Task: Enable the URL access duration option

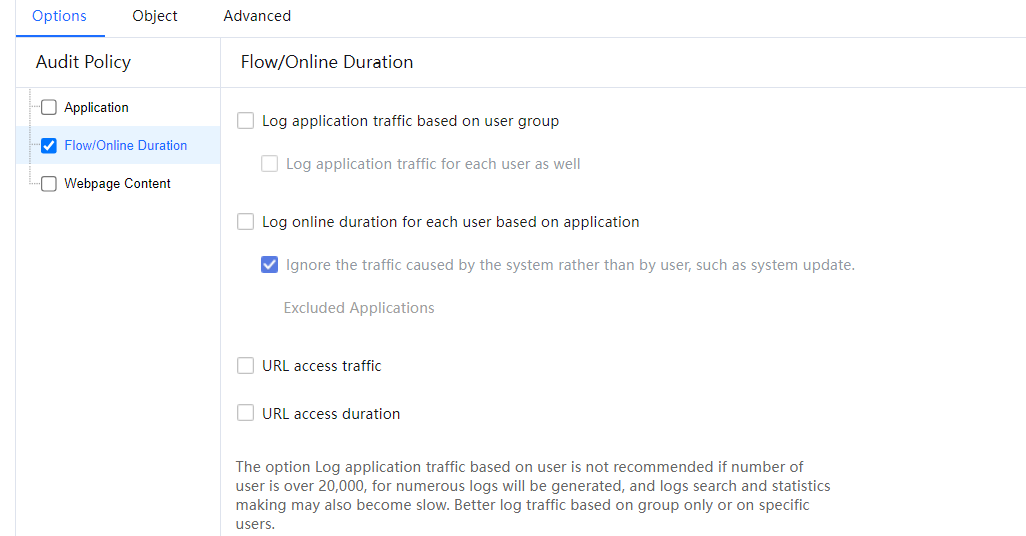Action: (x=246, y=414)
